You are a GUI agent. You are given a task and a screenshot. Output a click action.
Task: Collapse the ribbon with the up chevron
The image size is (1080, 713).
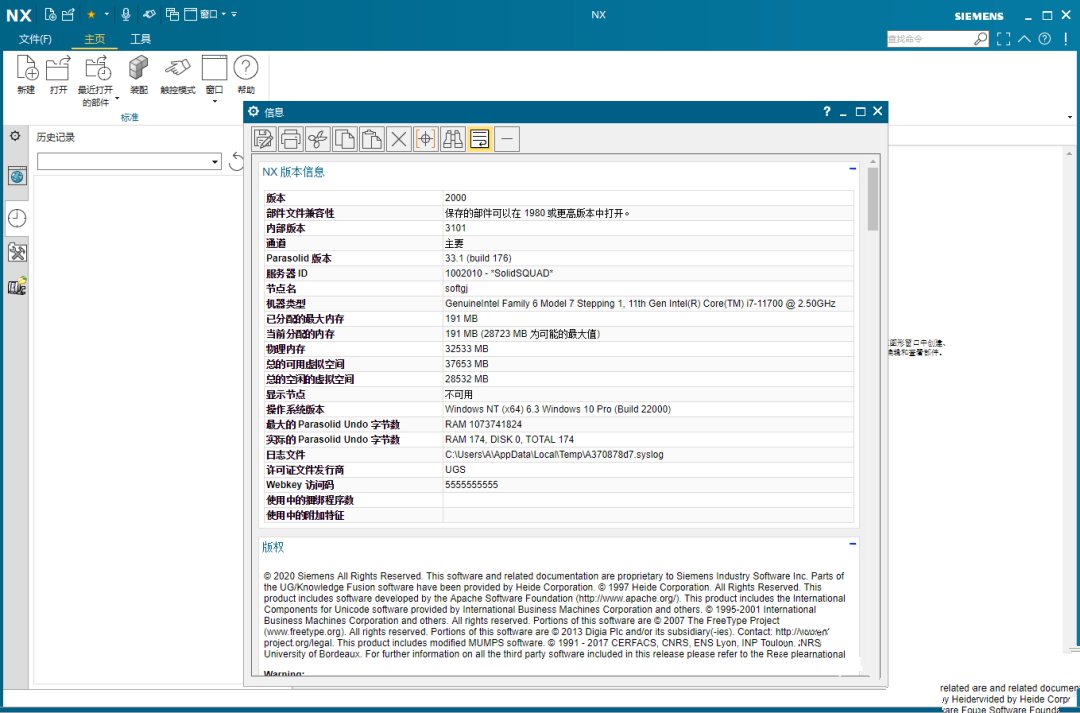1024,39
